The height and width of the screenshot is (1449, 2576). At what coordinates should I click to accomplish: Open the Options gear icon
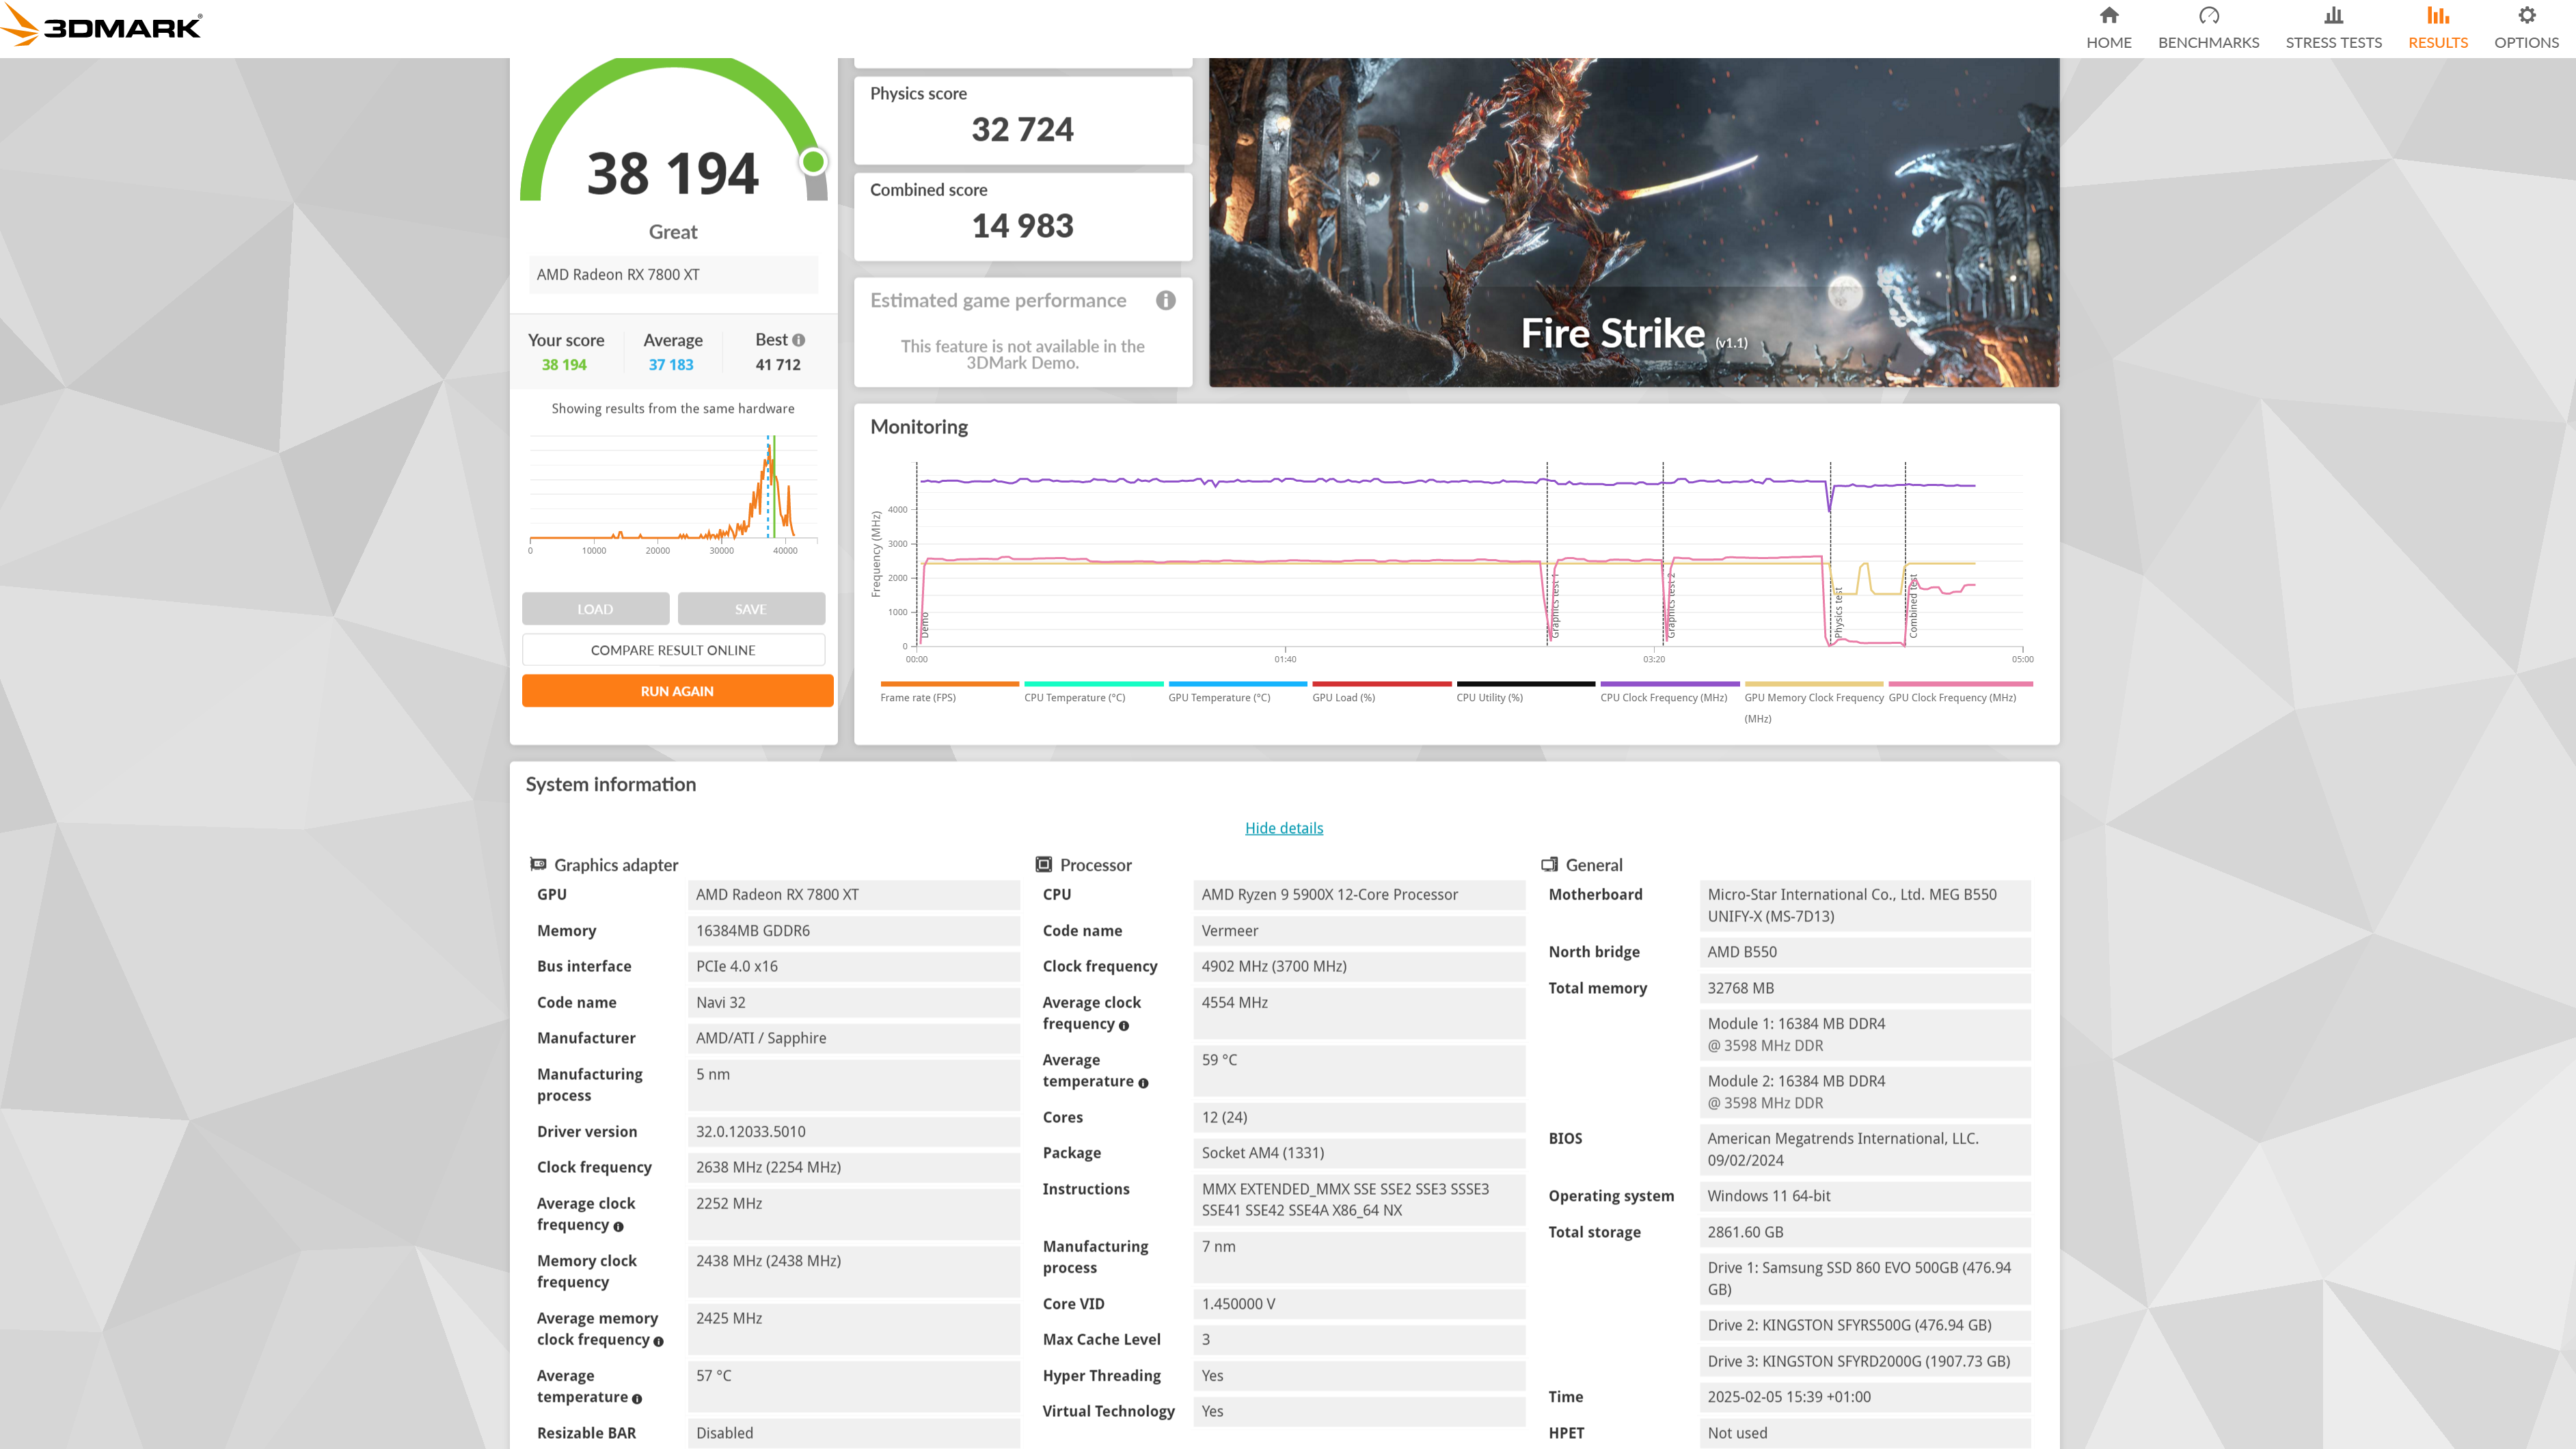pyautogui.click(x=2526, y=16)
